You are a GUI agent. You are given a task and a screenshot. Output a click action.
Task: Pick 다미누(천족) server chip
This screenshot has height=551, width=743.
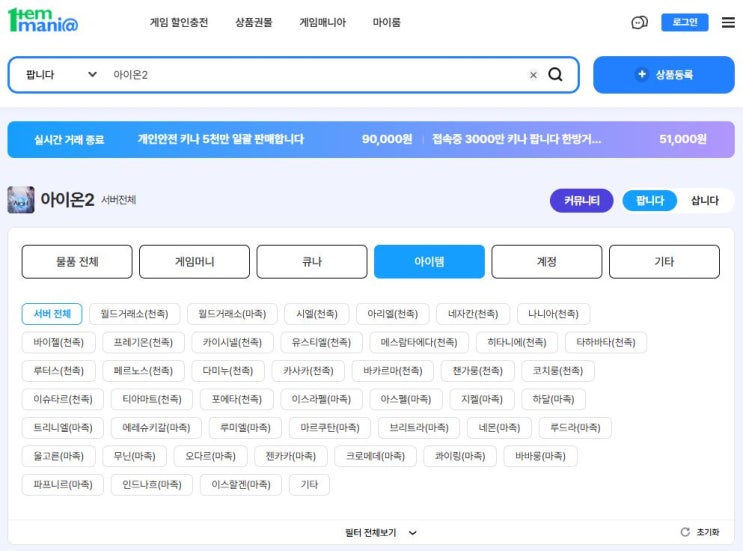coord(228,370)
